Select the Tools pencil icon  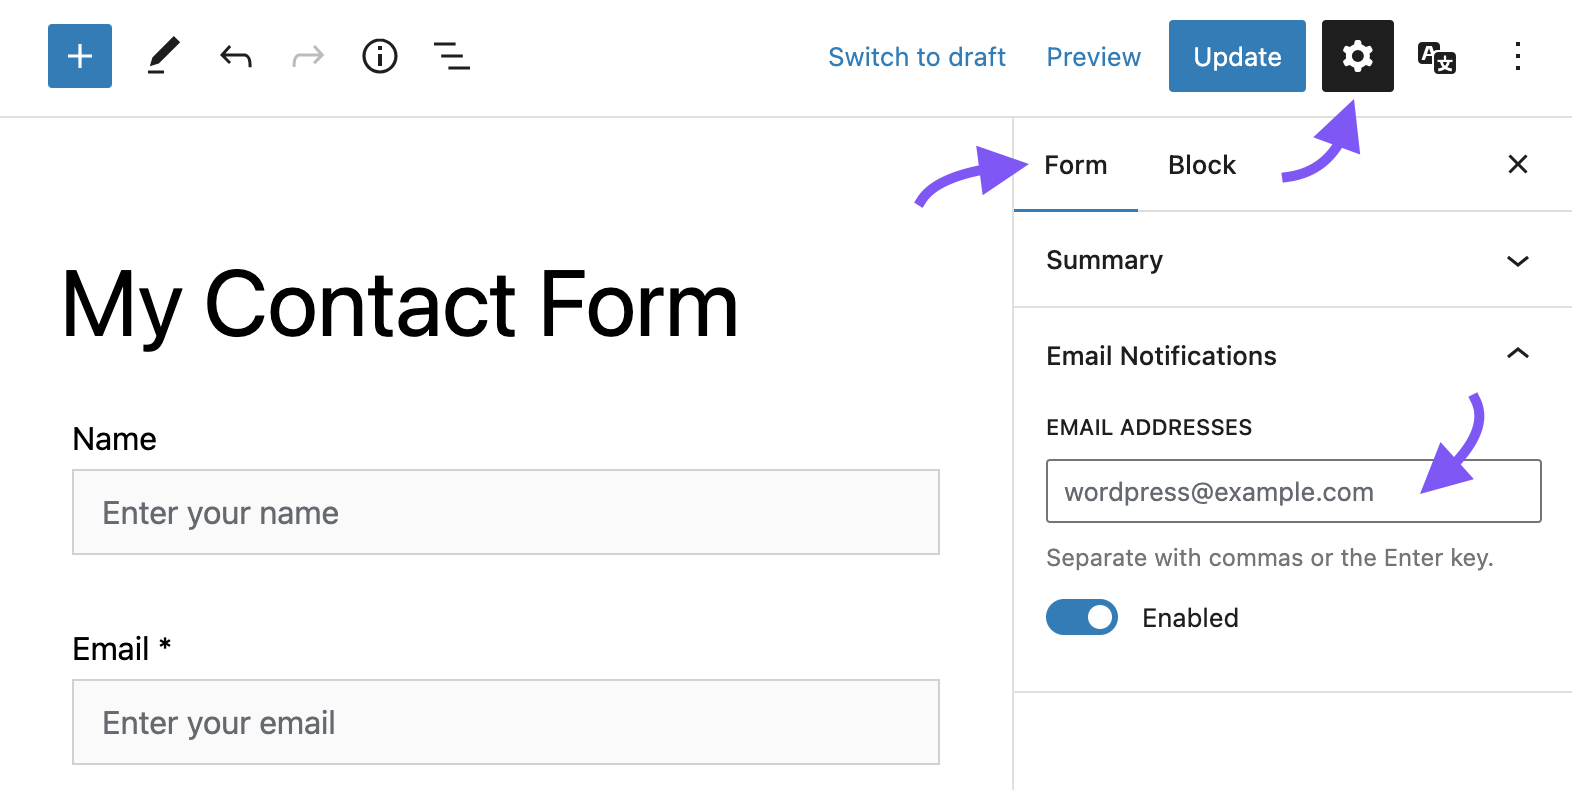[163, 56]
